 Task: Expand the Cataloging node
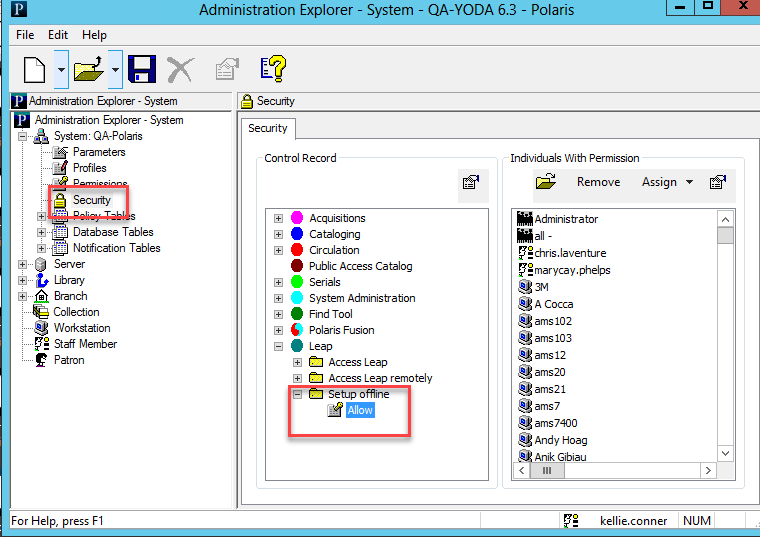point(278,235)
